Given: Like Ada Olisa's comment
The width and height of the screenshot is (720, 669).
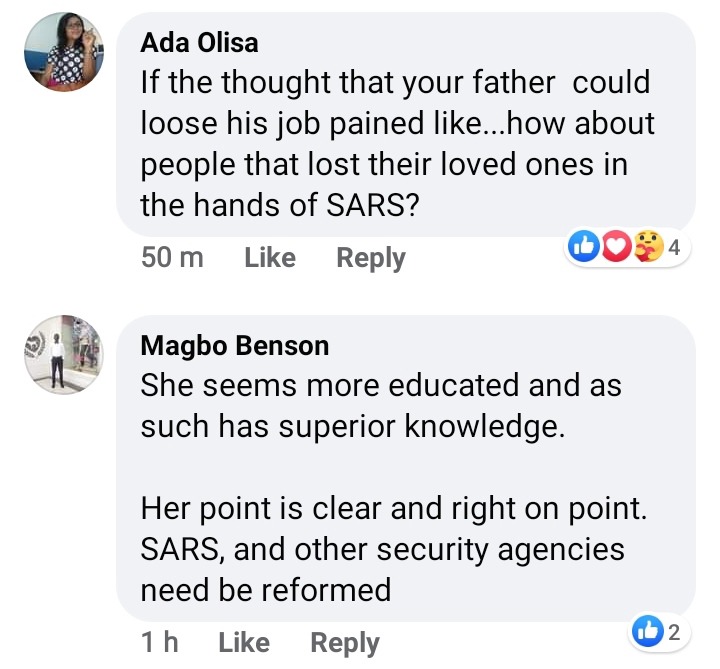Looking at the screenshot, I should (270, 258).
